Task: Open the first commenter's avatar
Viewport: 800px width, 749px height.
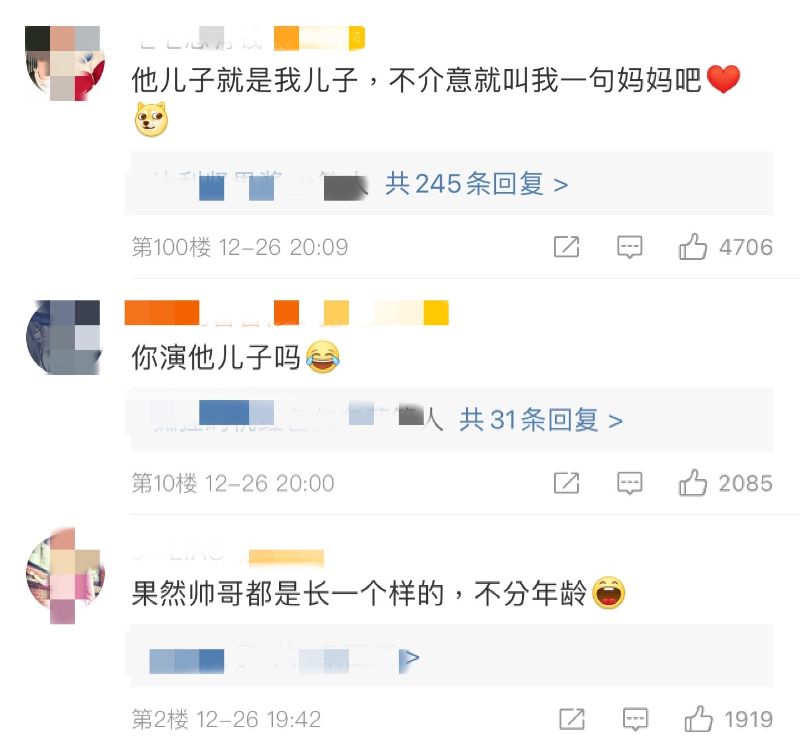Action: pyautogui.click(x=65, y=63)
